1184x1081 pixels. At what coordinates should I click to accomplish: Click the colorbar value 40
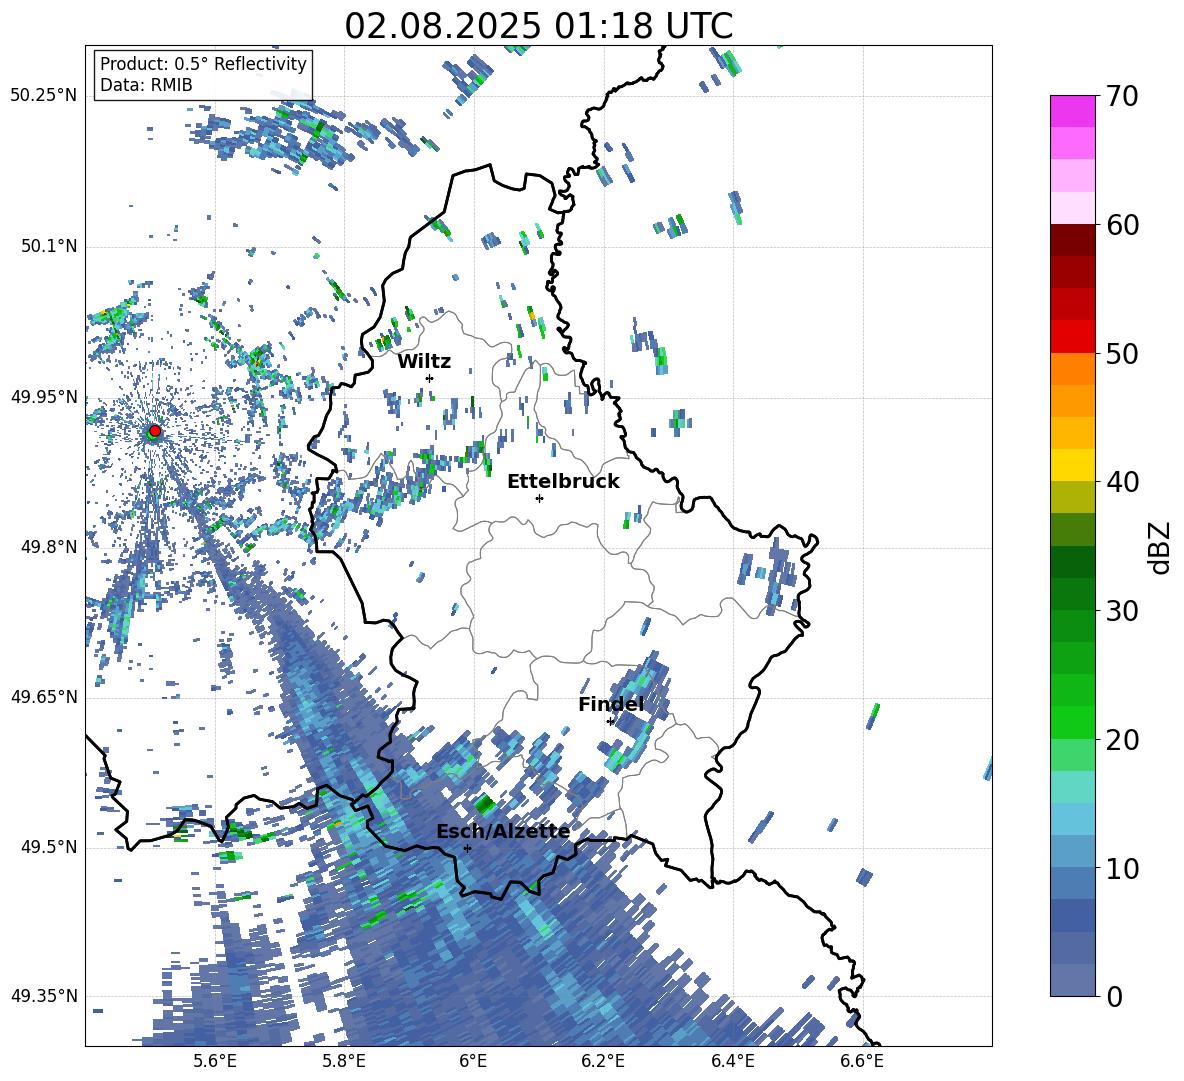pyautogui.click(x=1122, y=482)
